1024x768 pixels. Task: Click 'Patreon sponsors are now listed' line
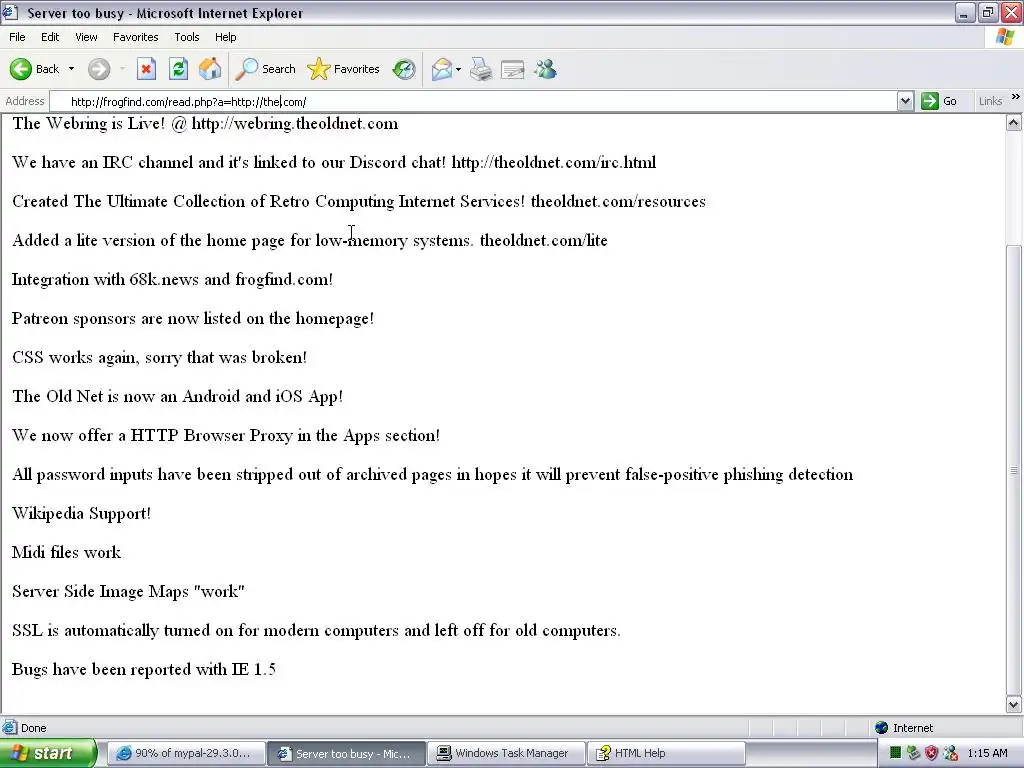193,318
